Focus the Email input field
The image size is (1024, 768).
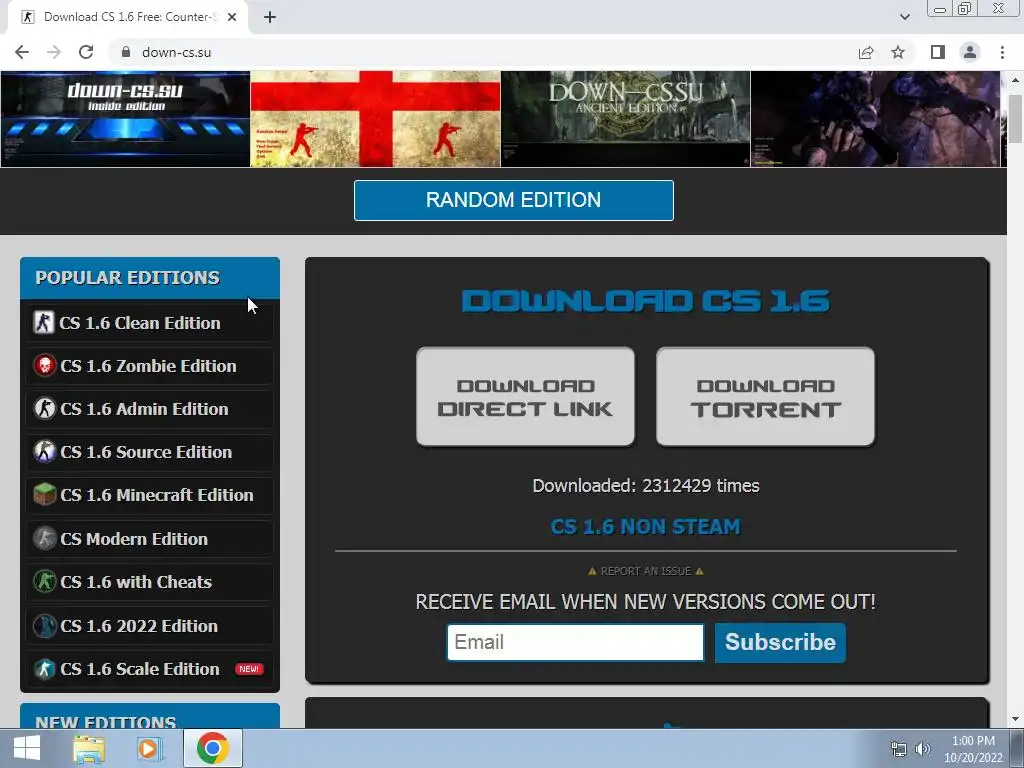(x=575, y=642)
